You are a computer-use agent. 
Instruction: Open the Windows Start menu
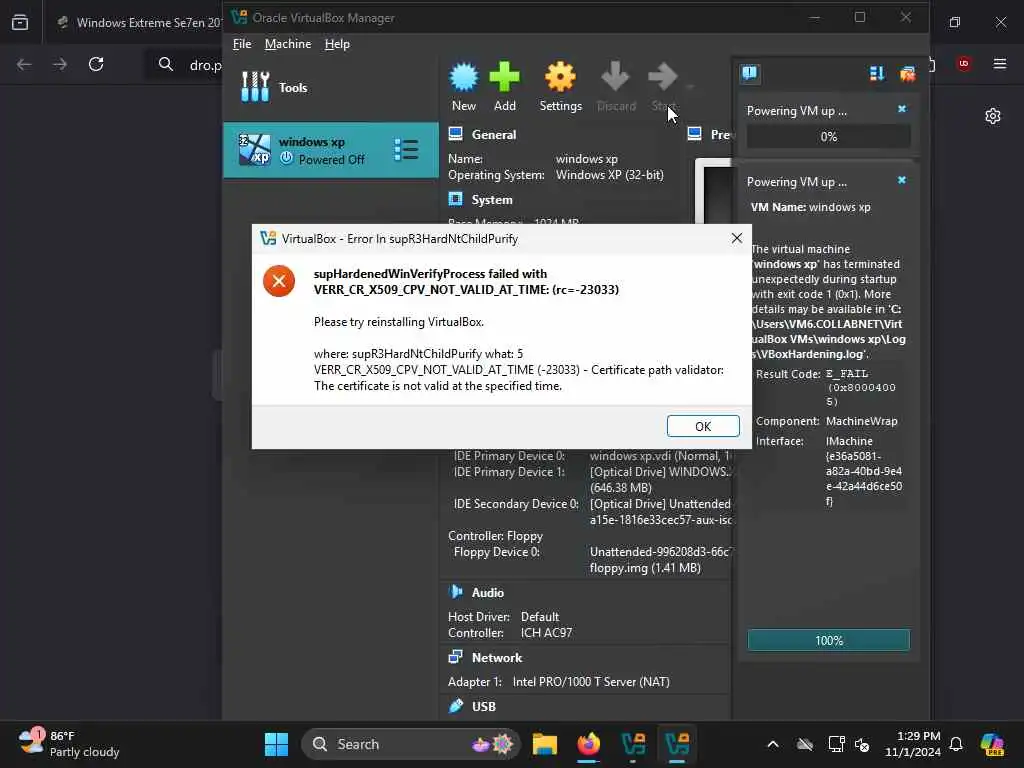[x=276, y=744]
